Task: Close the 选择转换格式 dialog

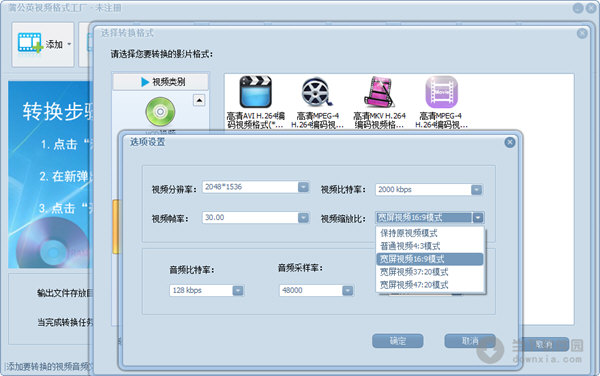Action: pos(582,34)
